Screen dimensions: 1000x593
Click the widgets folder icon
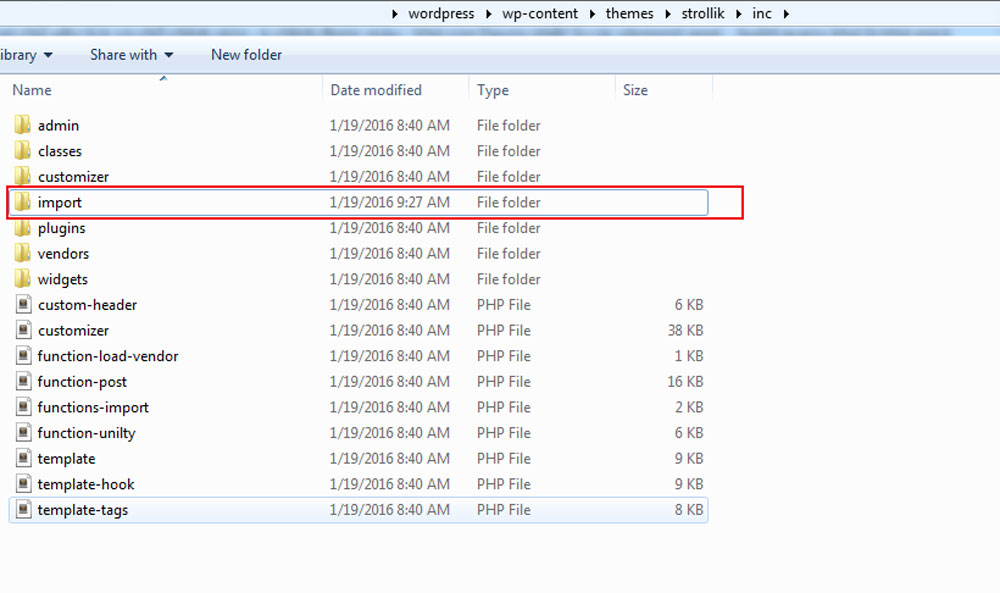coord(24,279)
